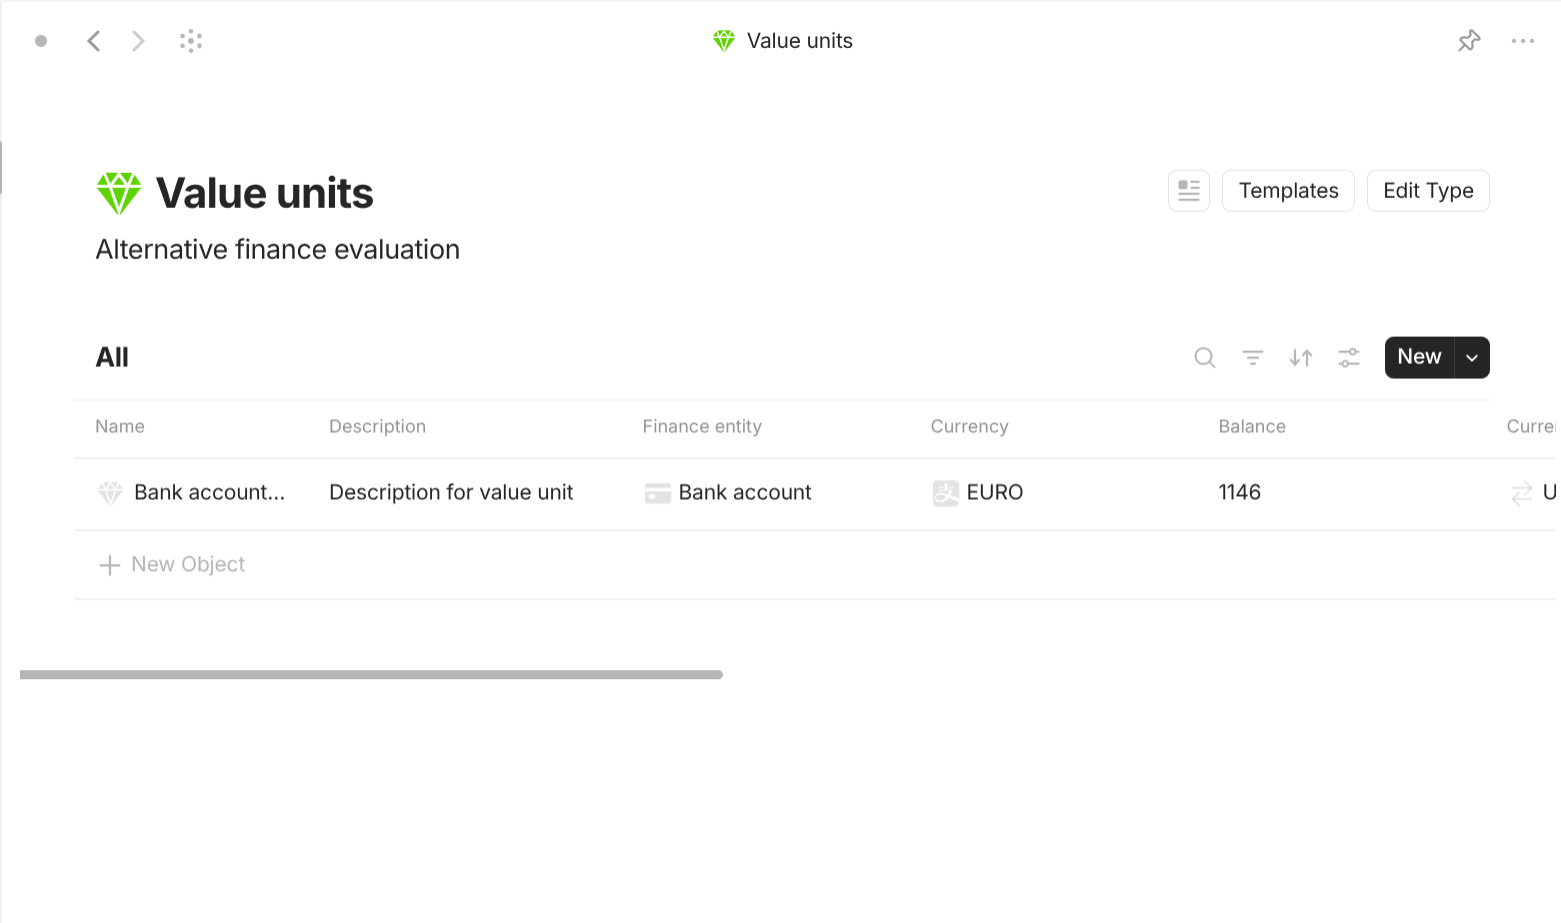
Task: Open the view customization settings icon
Action: point(1348,357)
